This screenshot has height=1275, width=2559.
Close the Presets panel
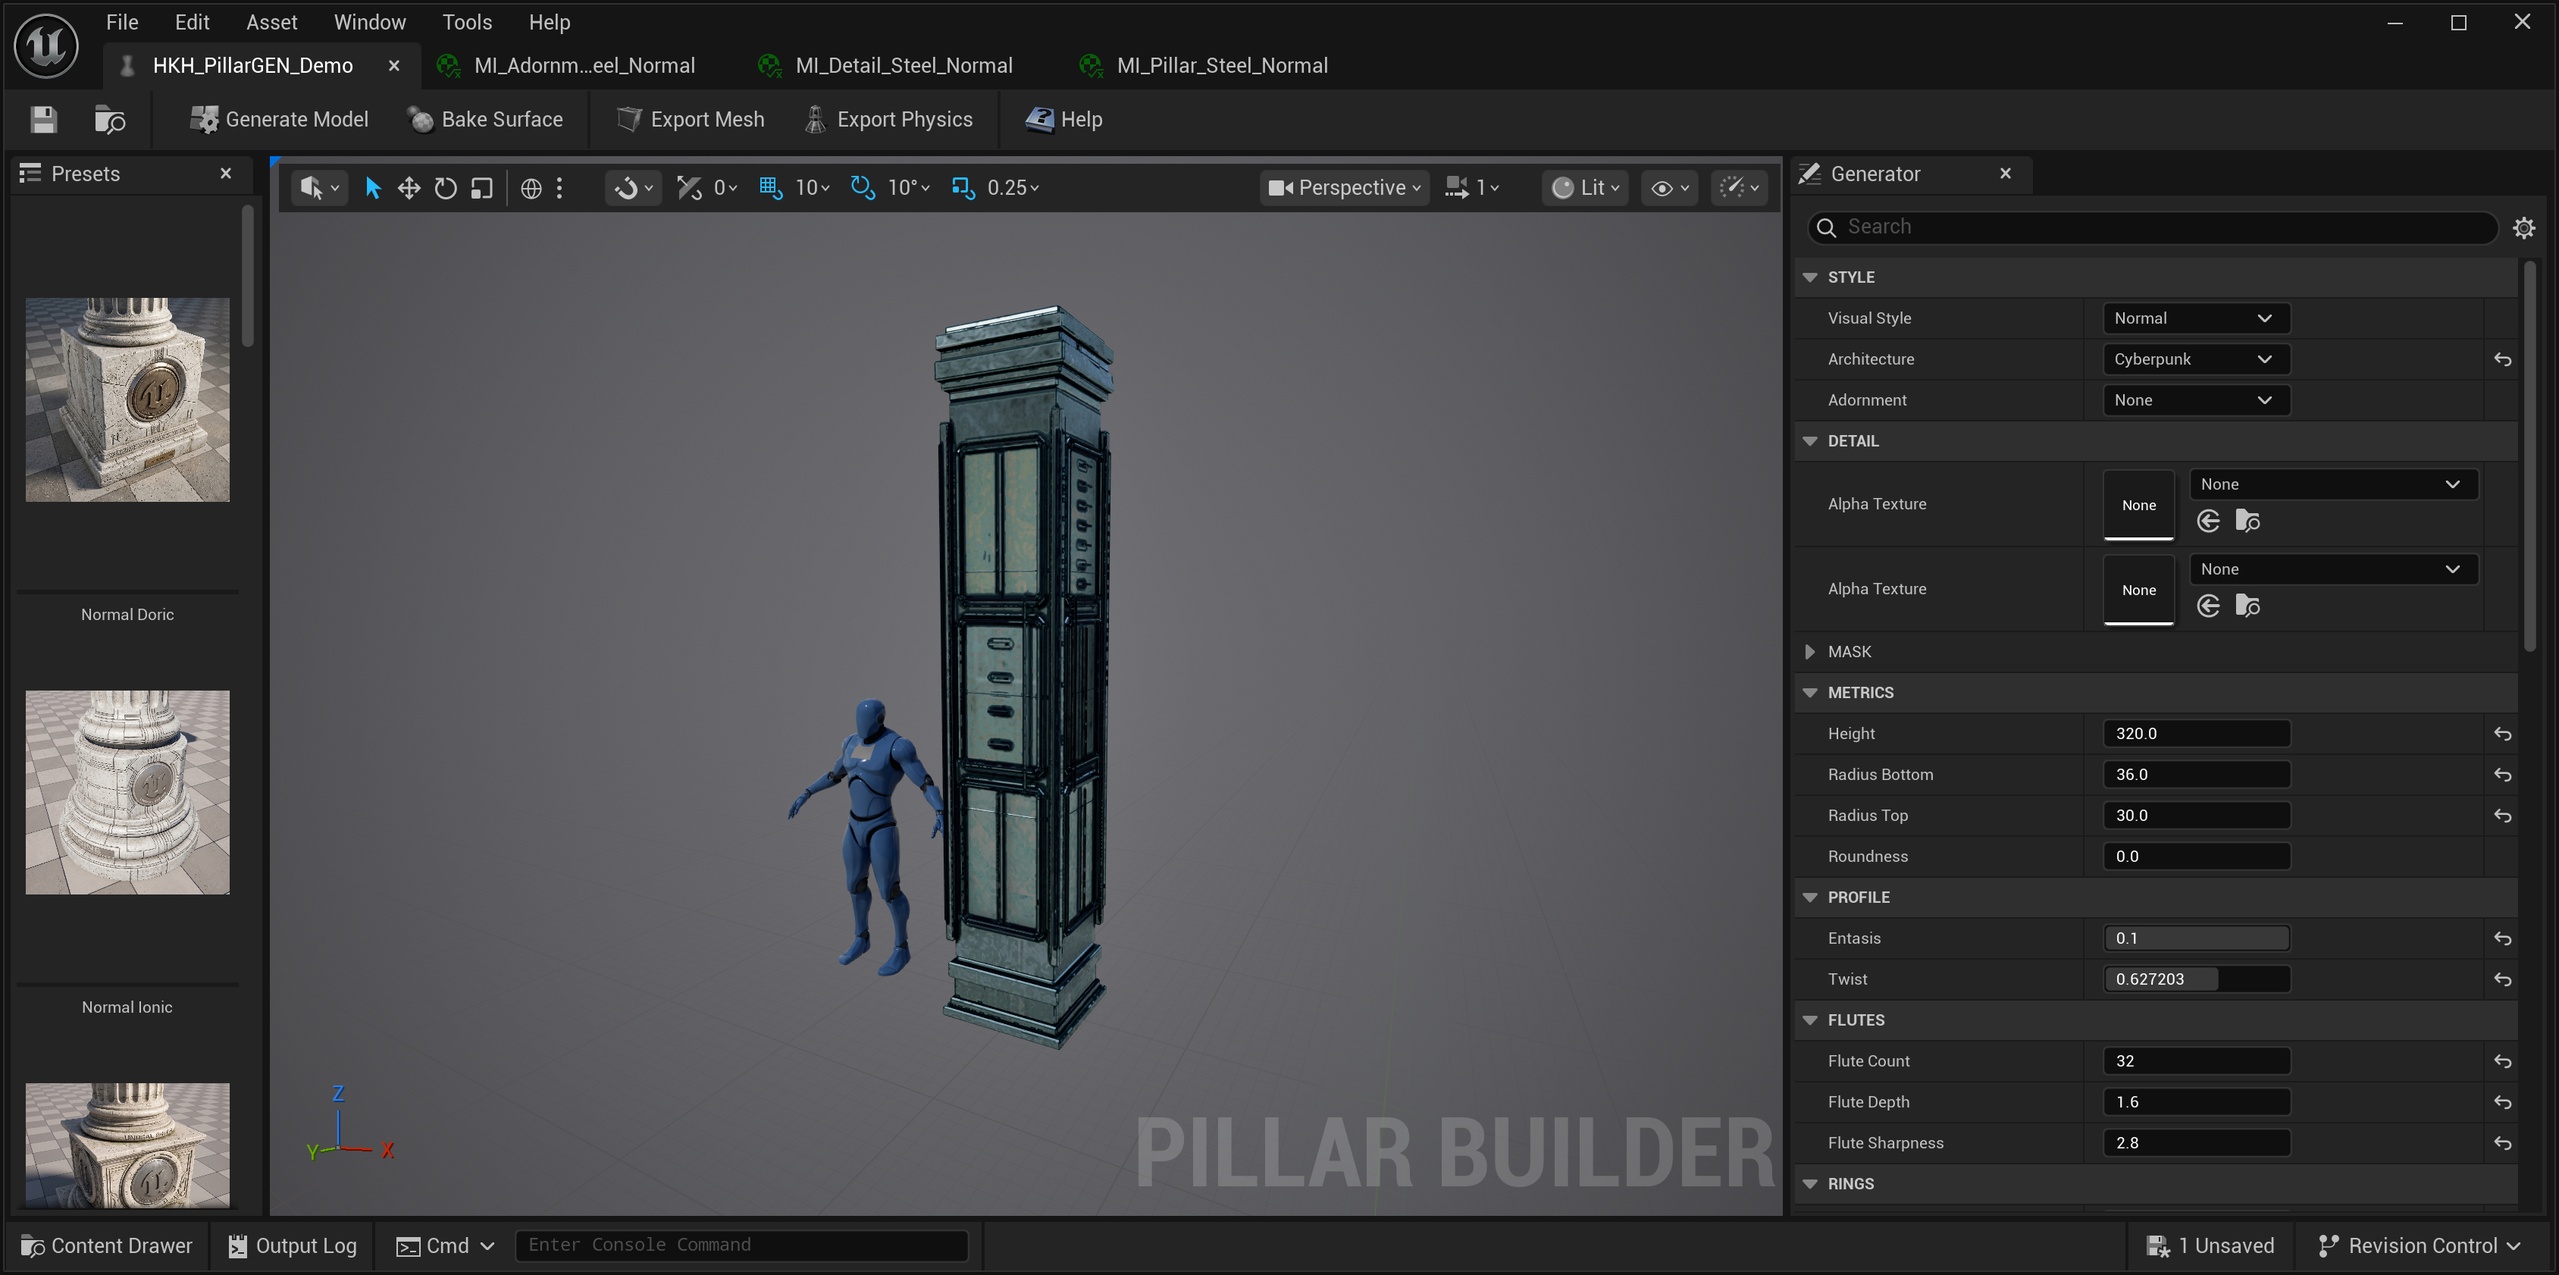pyautogui.click(x=226, y=174)
